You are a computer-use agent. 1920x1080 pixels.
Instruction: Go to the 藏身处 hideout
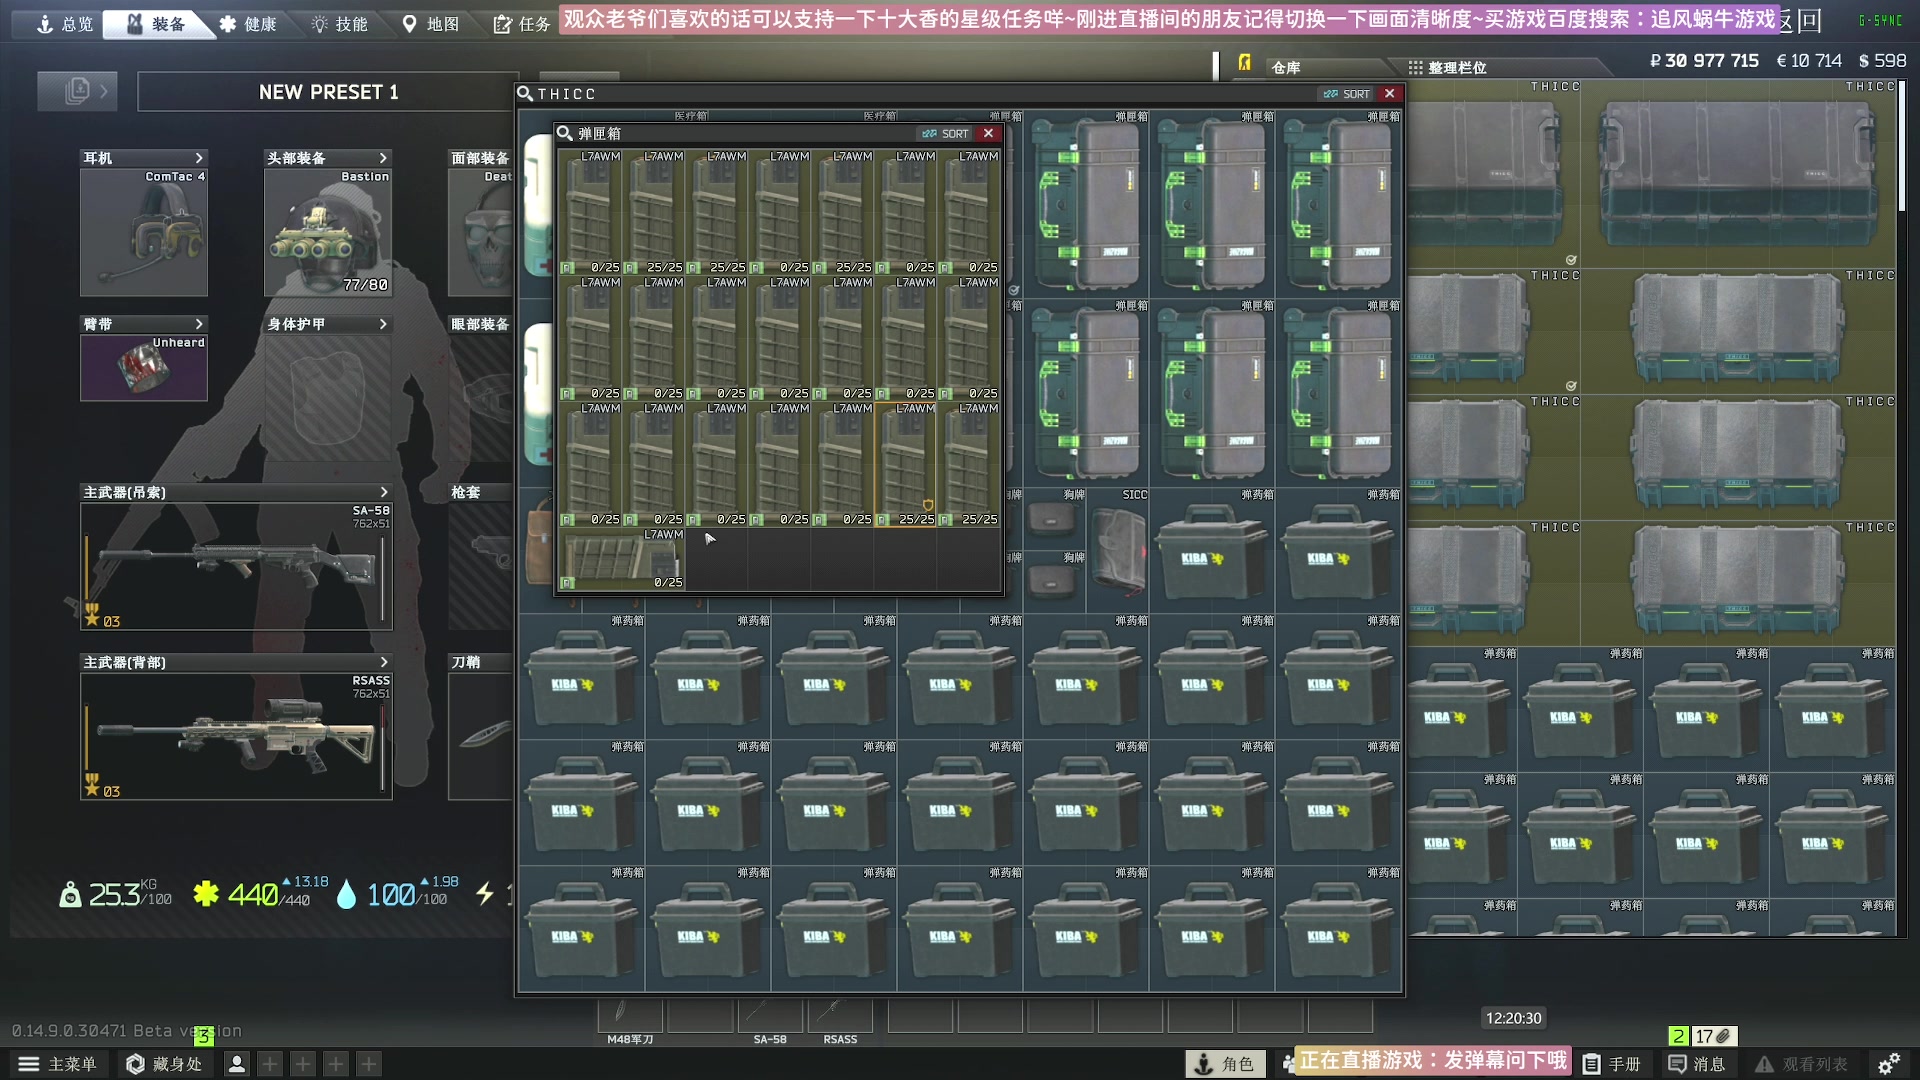165,1064
